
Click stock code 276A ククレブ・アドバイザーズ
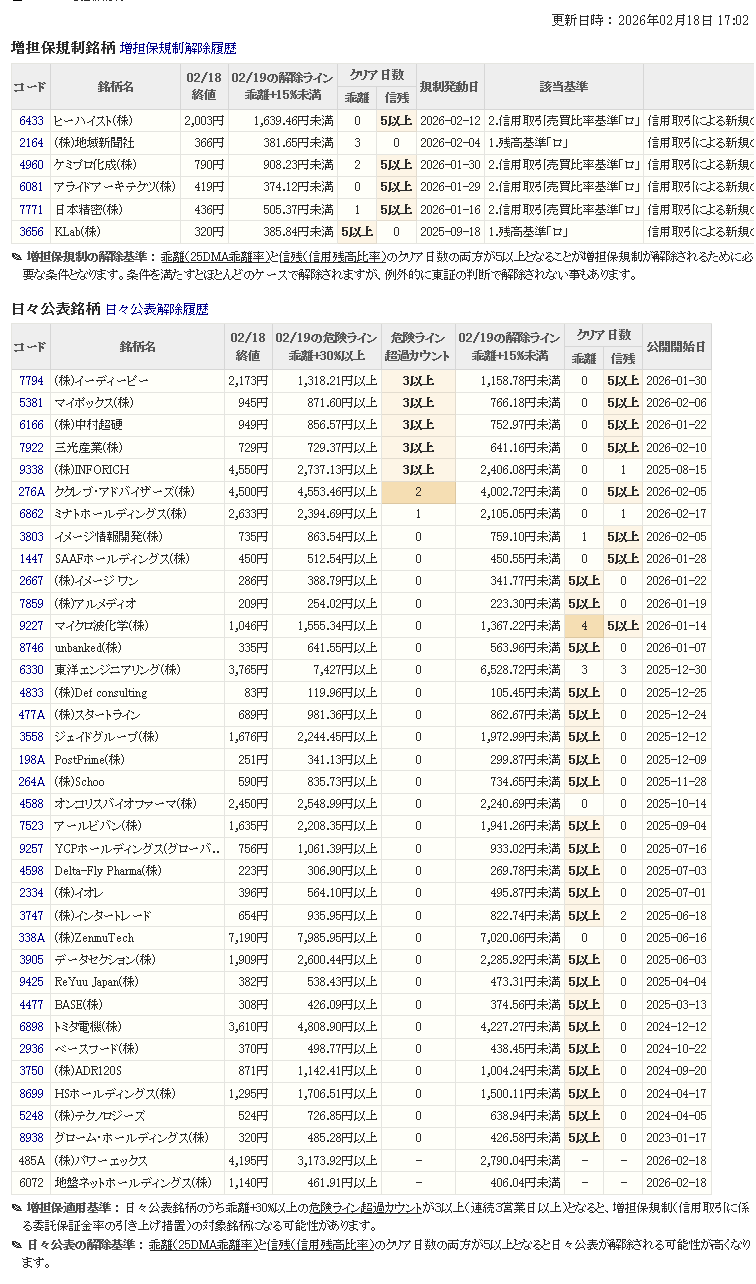click(x=31, y=492)
